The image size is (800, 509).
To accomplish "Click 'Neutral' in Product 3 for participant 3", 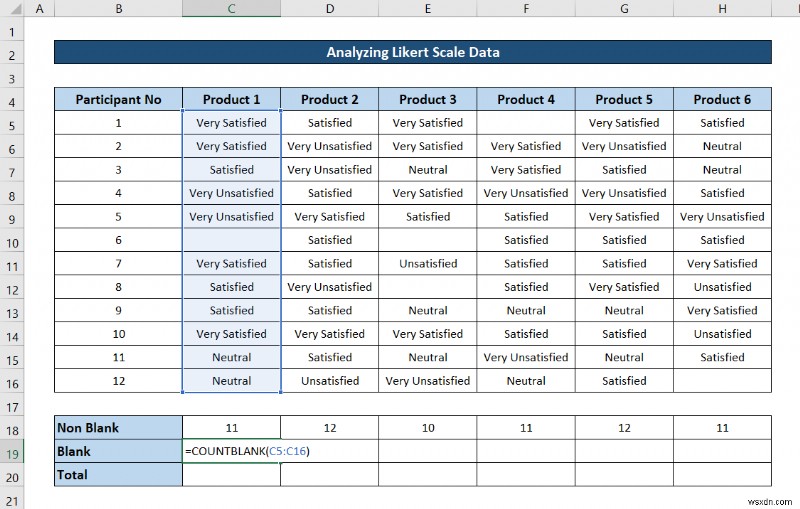I will 428,169.
